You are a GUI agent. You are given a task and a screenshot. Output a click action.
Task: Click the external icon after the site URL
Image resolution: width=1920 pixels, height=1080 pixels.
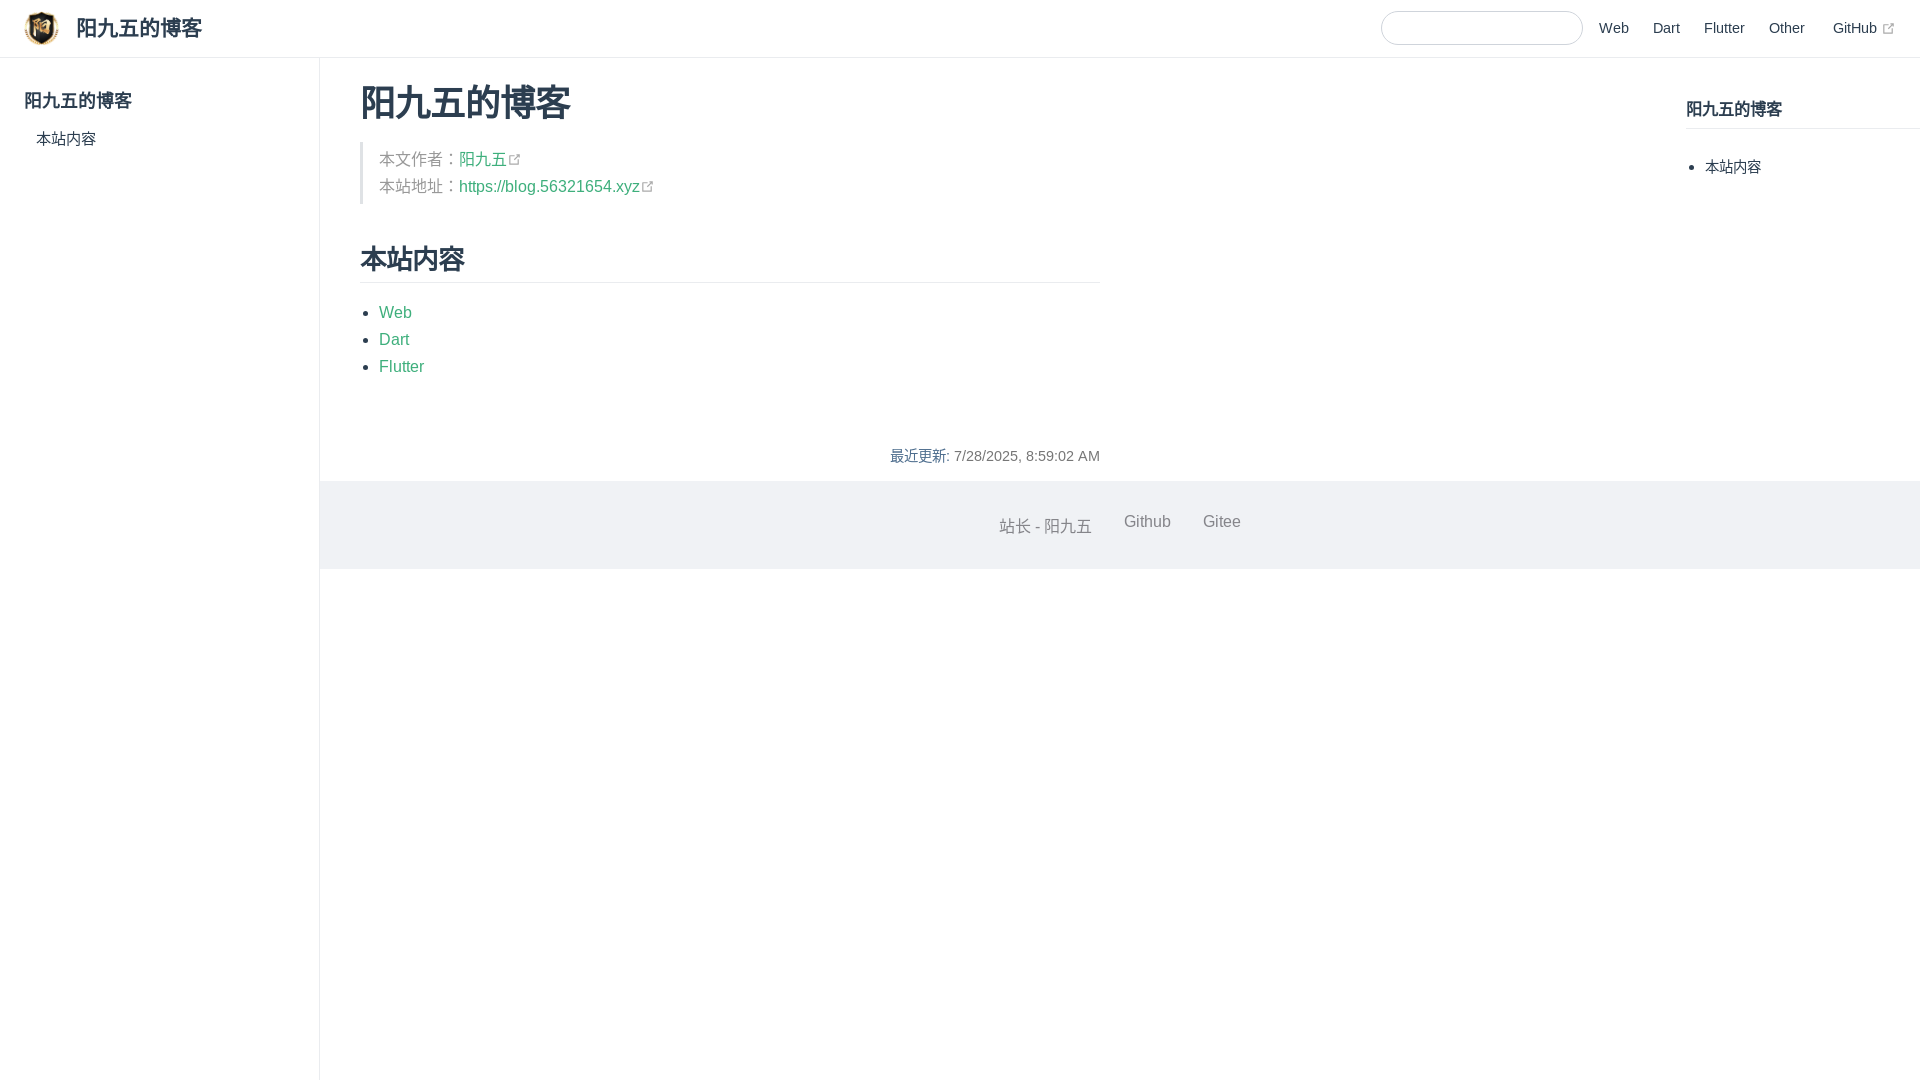[648, 186]
